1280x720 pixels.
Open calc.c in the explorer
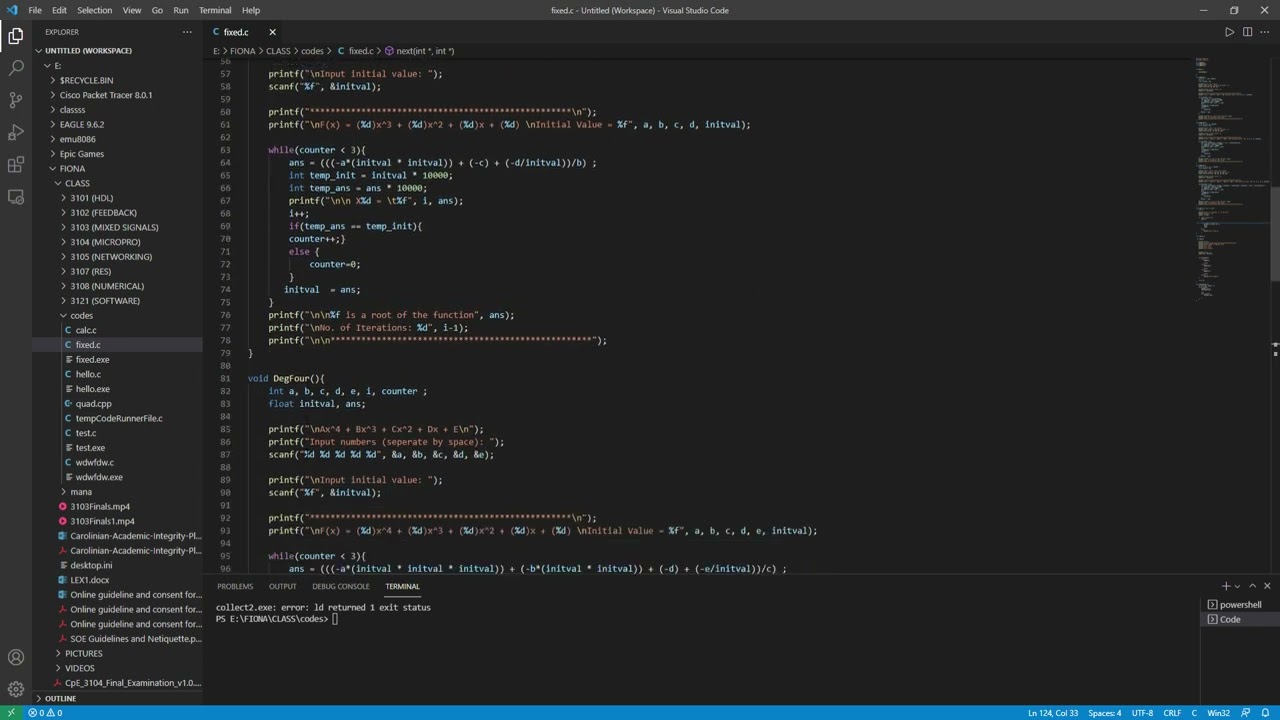click(x=86, y=330)
